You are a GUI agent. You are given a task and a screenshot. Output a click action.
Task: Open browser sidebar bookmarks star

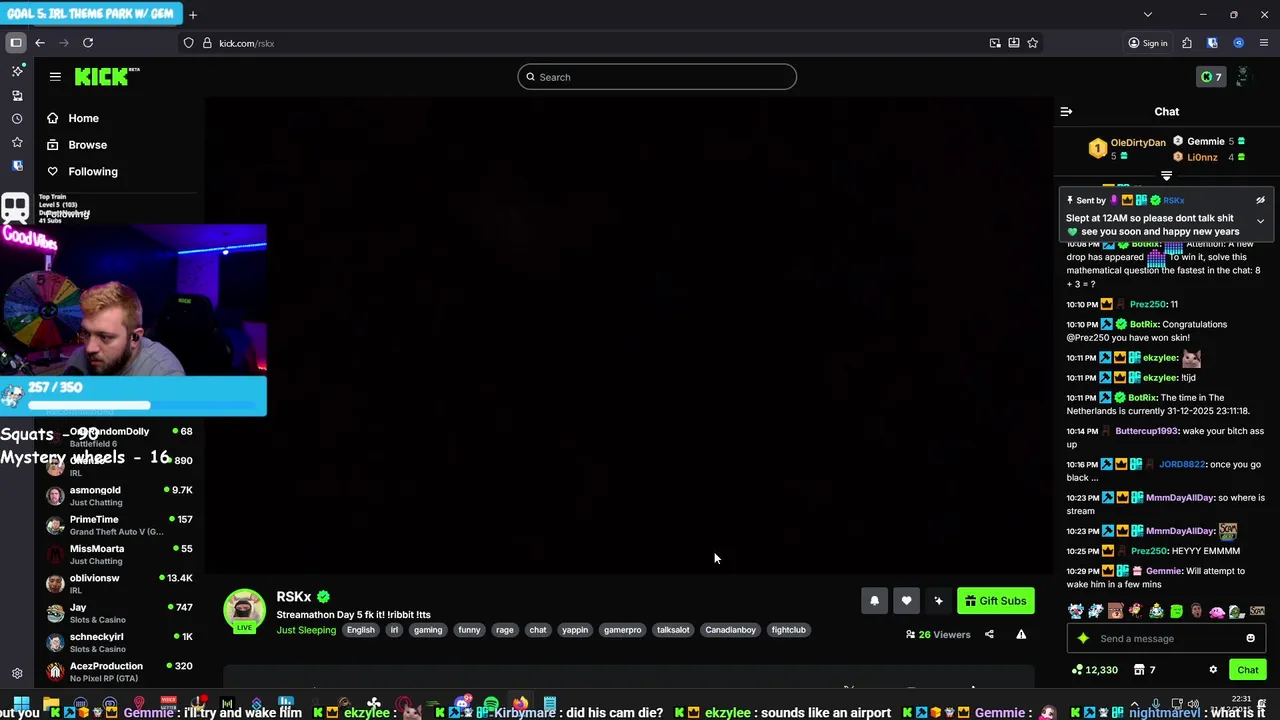tap(17, 143)
